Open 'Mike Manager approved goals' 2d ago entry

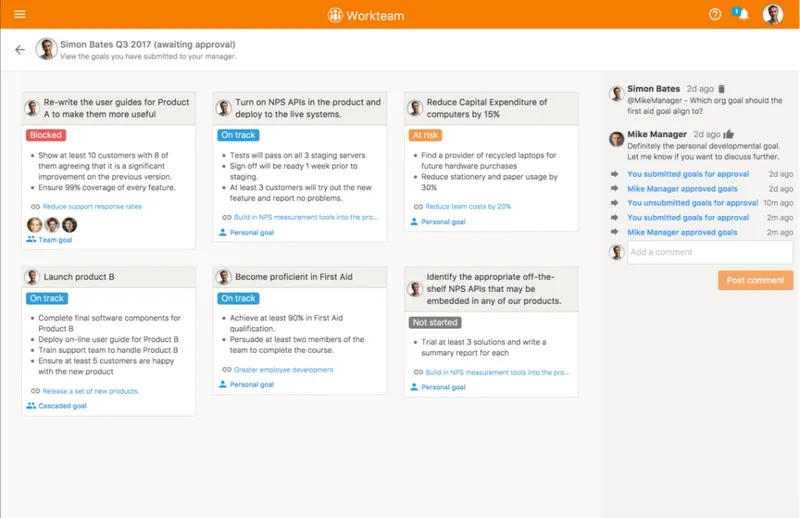[x=682, y=189]
